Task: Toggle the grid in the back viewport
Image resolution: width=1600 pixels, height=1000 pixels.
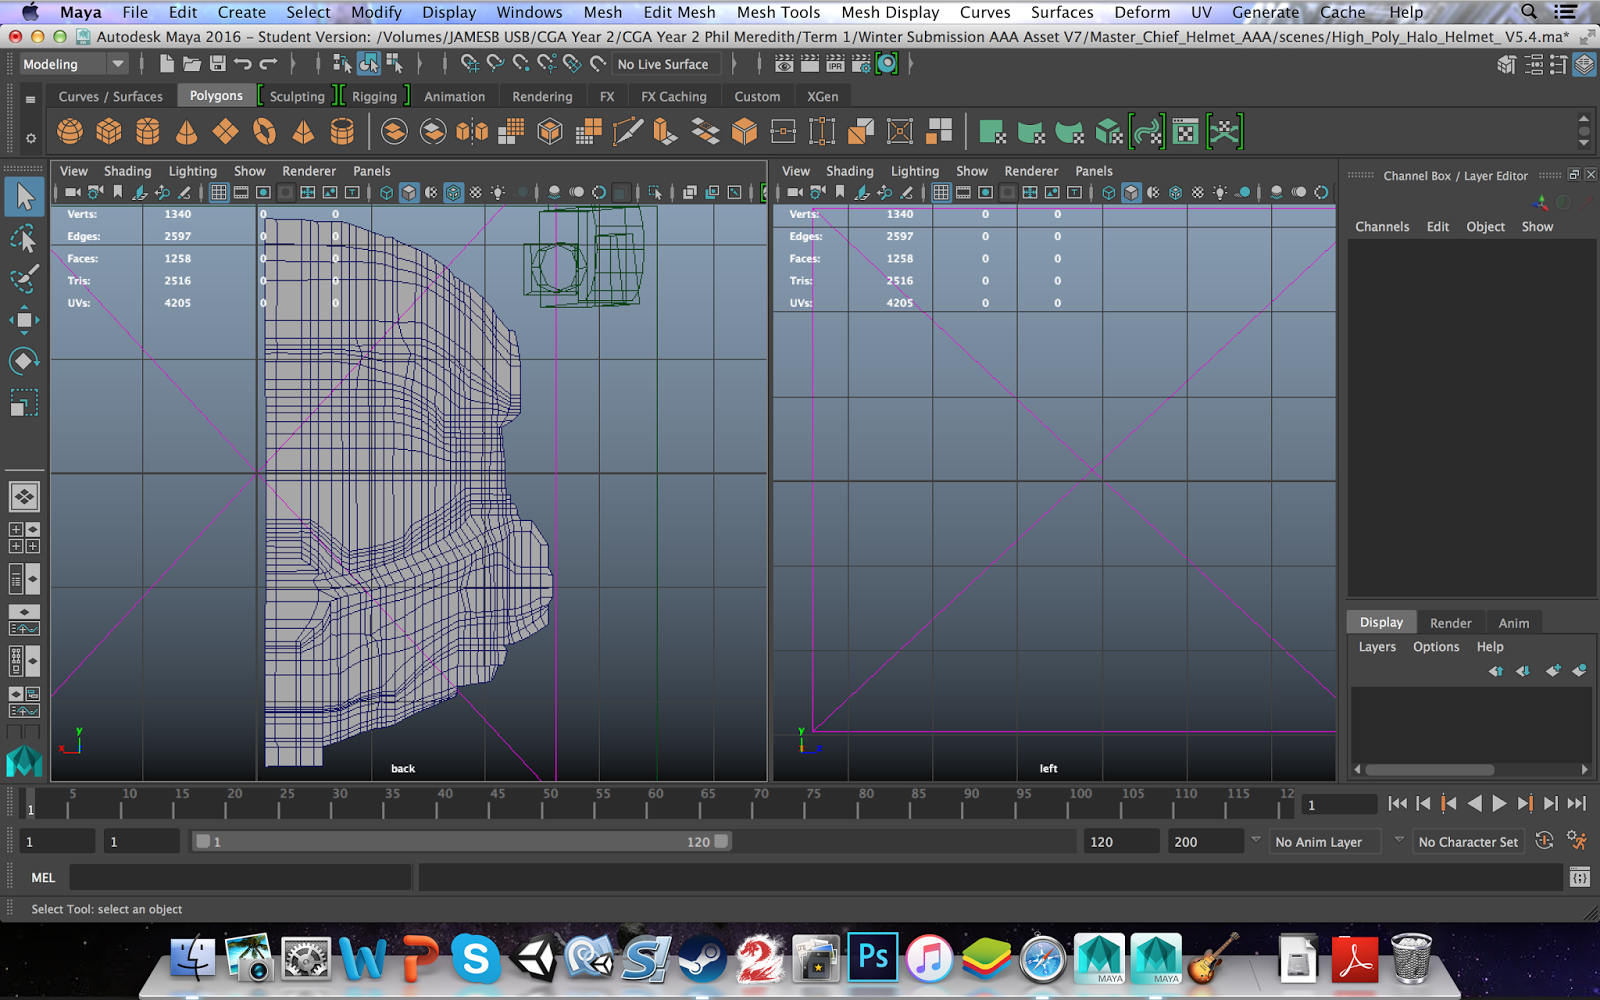Action: tap(218, 193)
